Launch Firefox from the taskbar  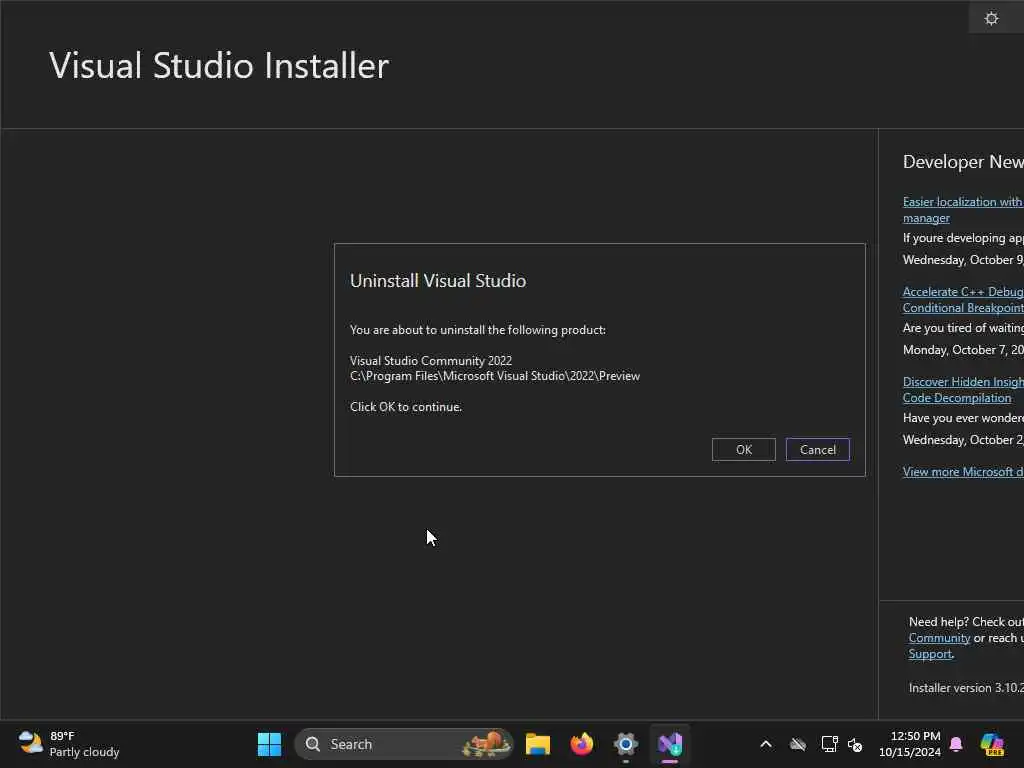[x=581, y=744]
